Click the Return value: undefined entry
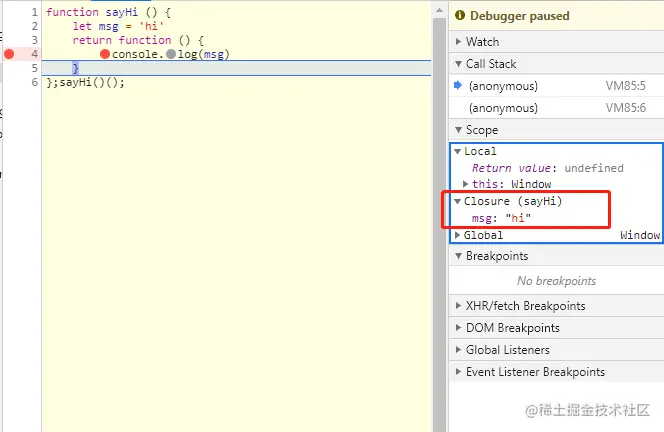 pyautogui.click(x=548, y=168)
